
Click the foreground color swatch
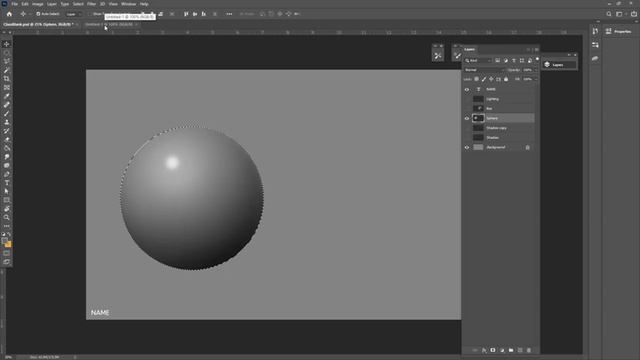click(5, 241)
